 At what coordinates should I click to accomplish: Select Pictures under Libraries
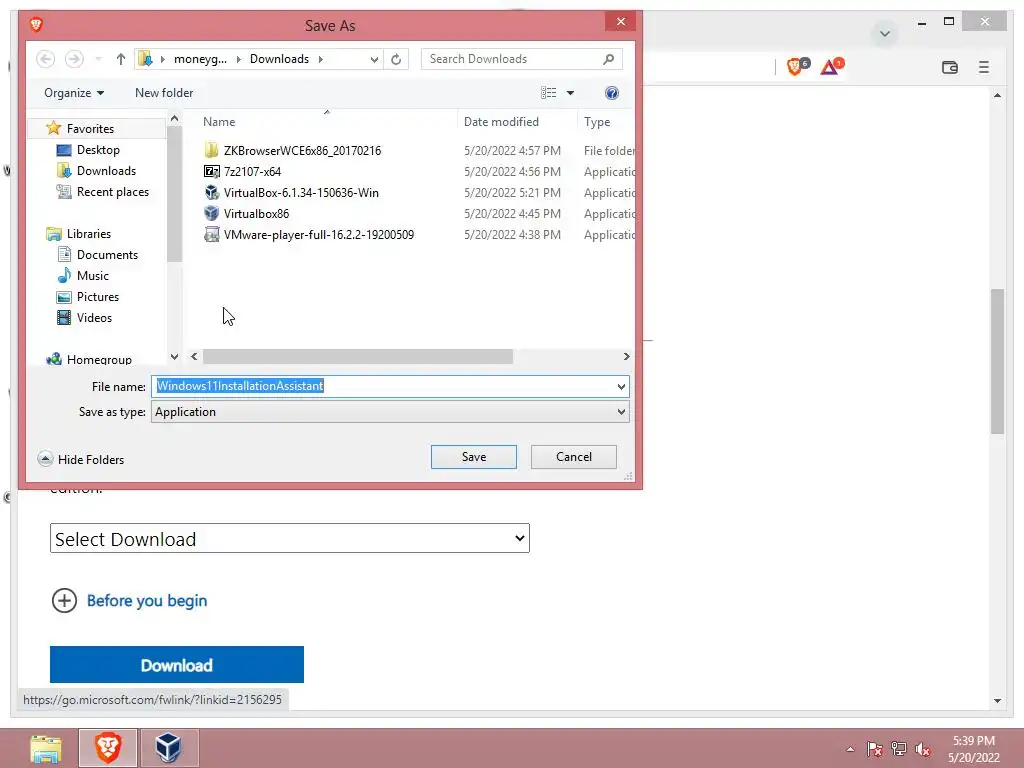pyautogui.click(x=98, y=296)
